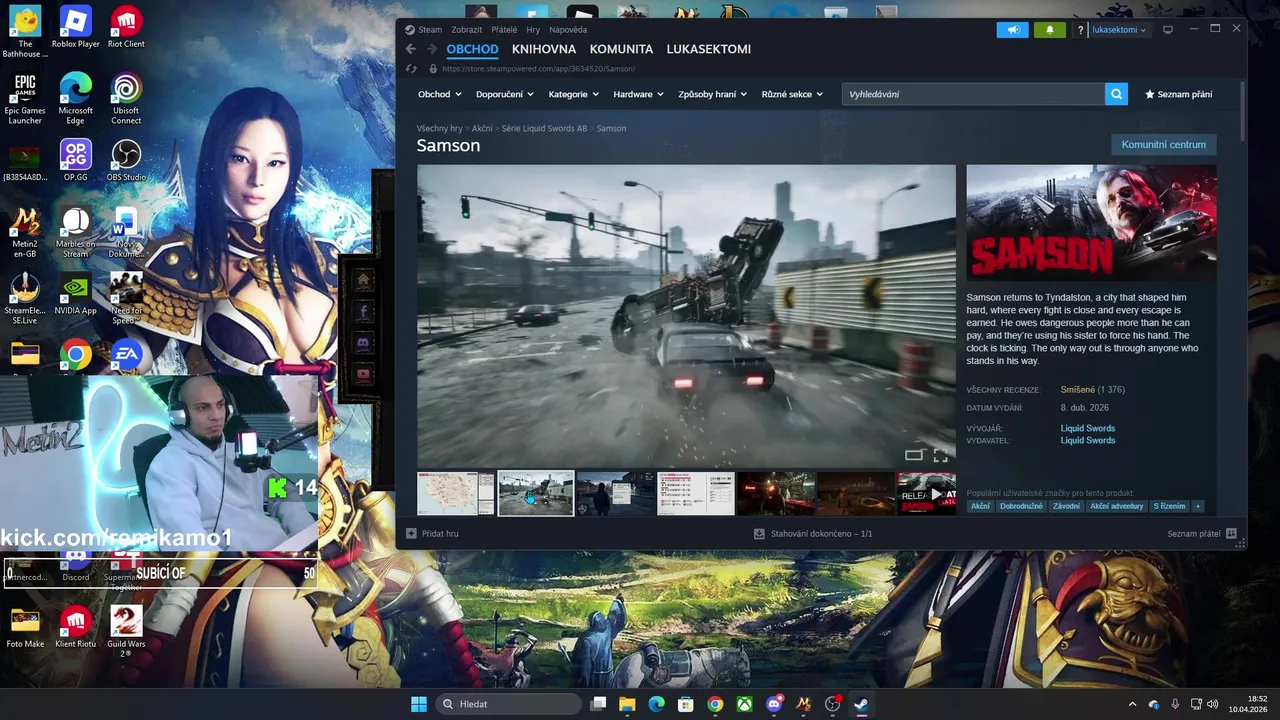Click the Vyhledávání store search field
The width and height of the screenshot is (1280, 720).
pos(973,94)
